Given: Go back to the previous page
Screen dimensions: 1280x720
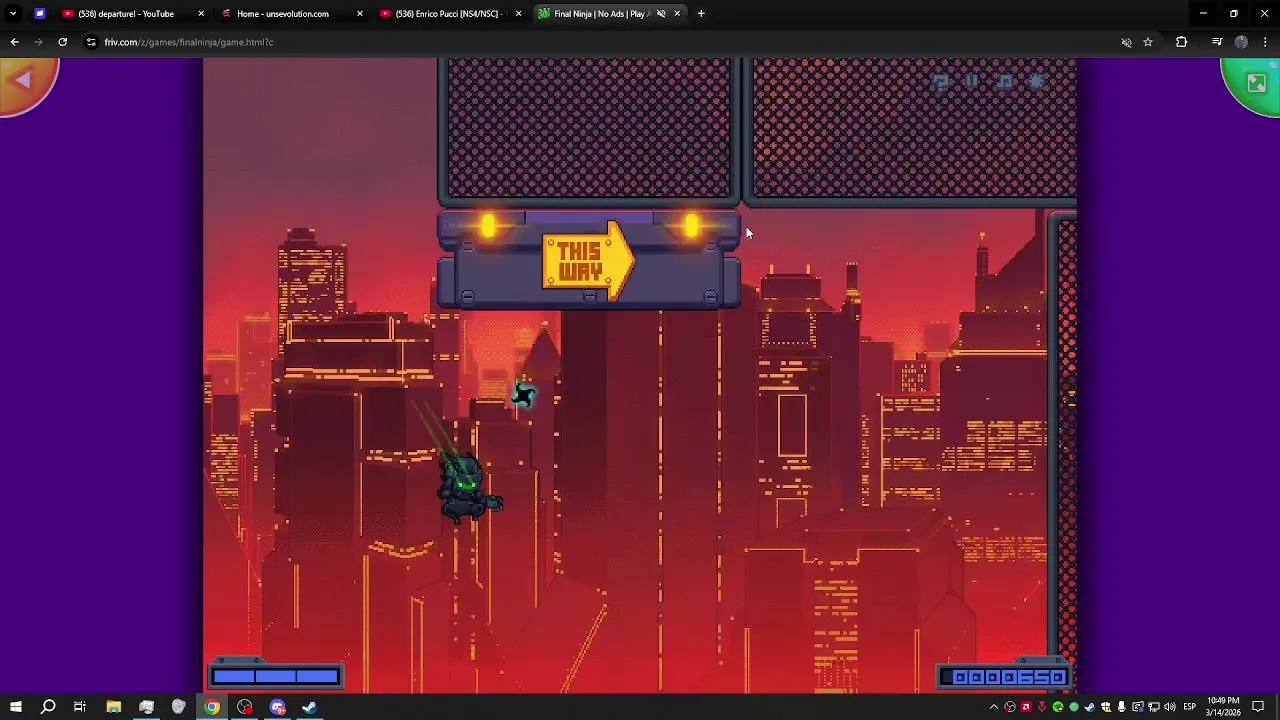Looking at the screenshot, I should [14, 42].
